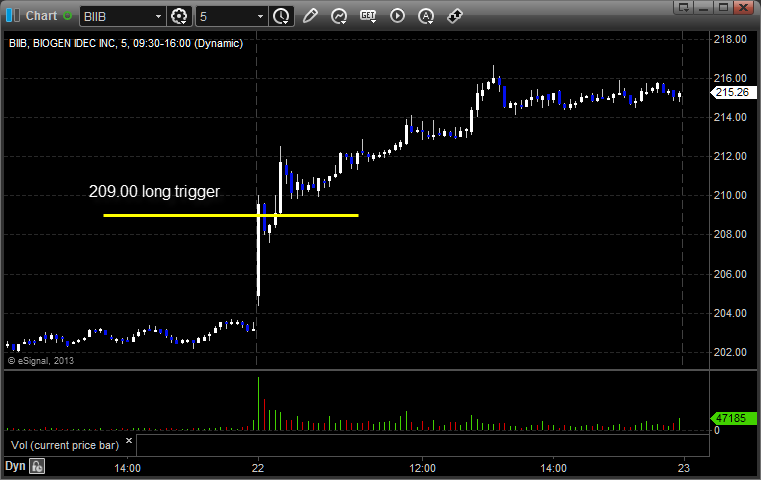
Task: Close the chart window
Action: click(743, 7)
